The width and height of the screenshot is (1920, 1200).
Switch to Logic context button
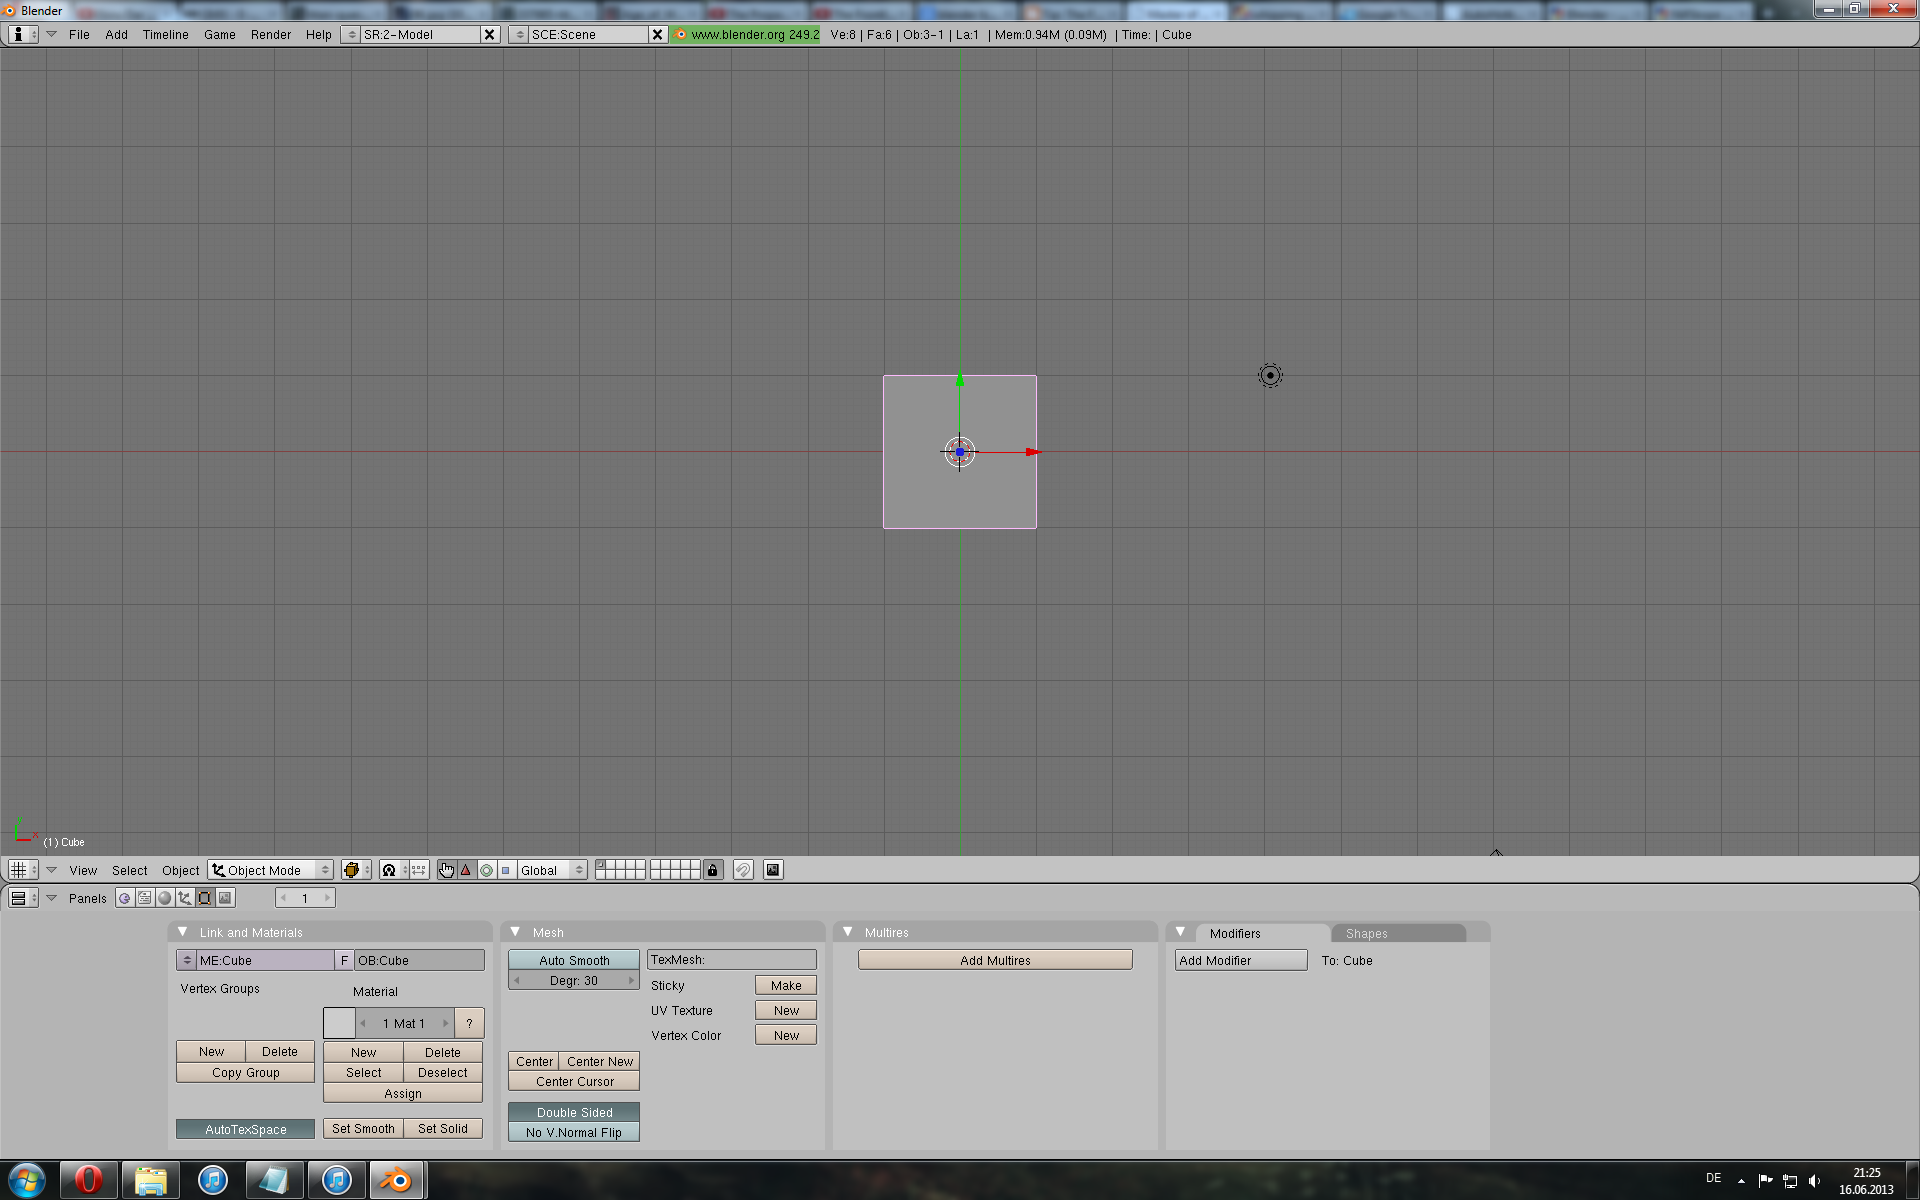(124, 898)
